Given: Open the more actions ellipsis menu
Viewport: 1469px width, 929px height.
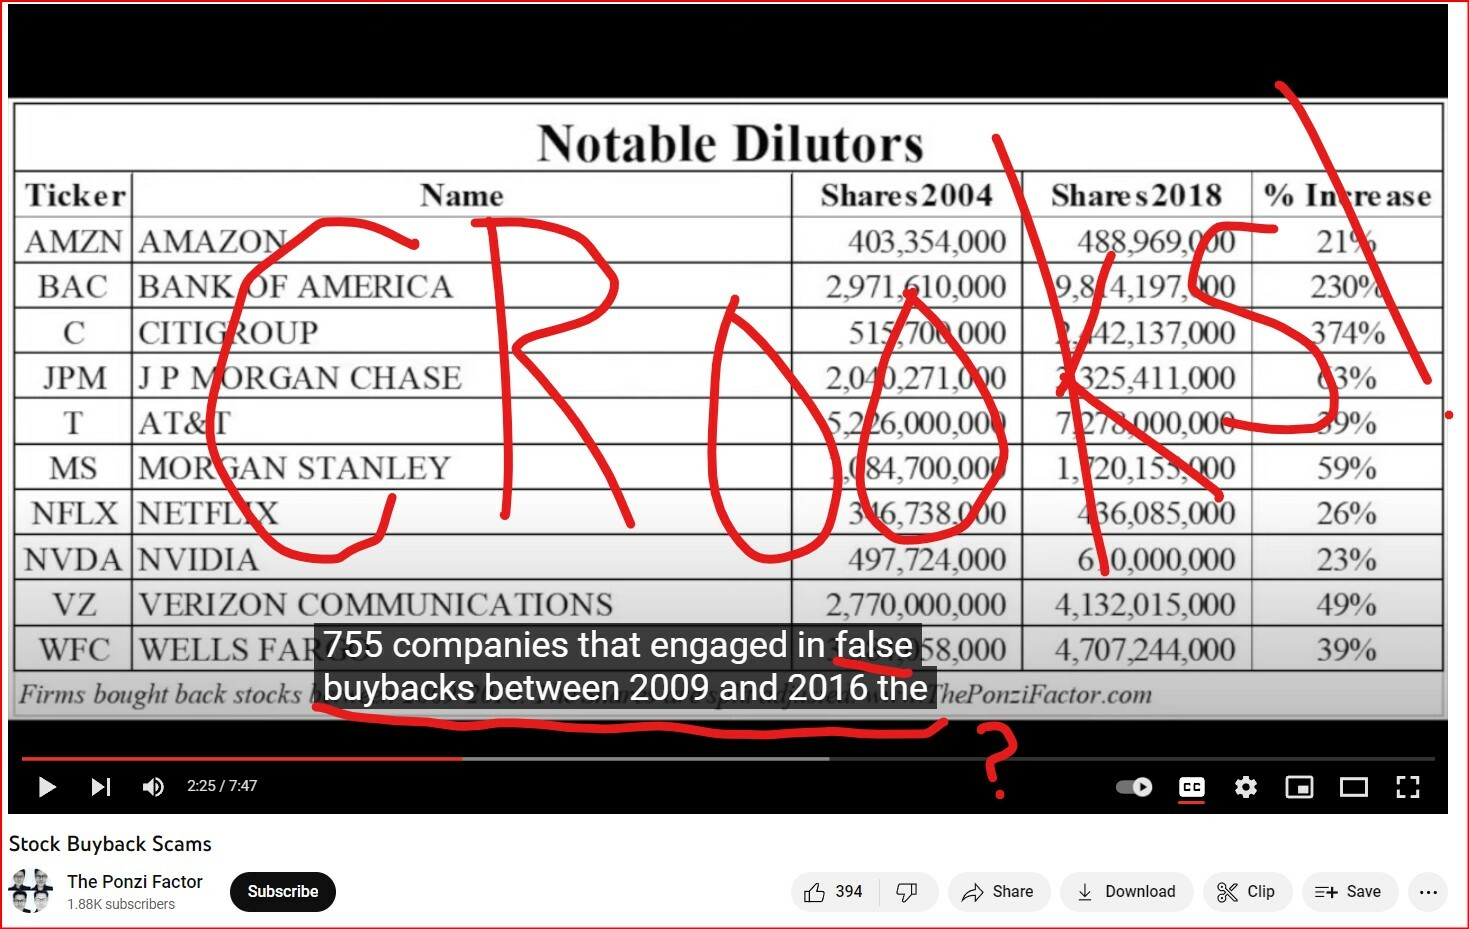Looking at the screenshot, I should click(x=1428, y=892).
